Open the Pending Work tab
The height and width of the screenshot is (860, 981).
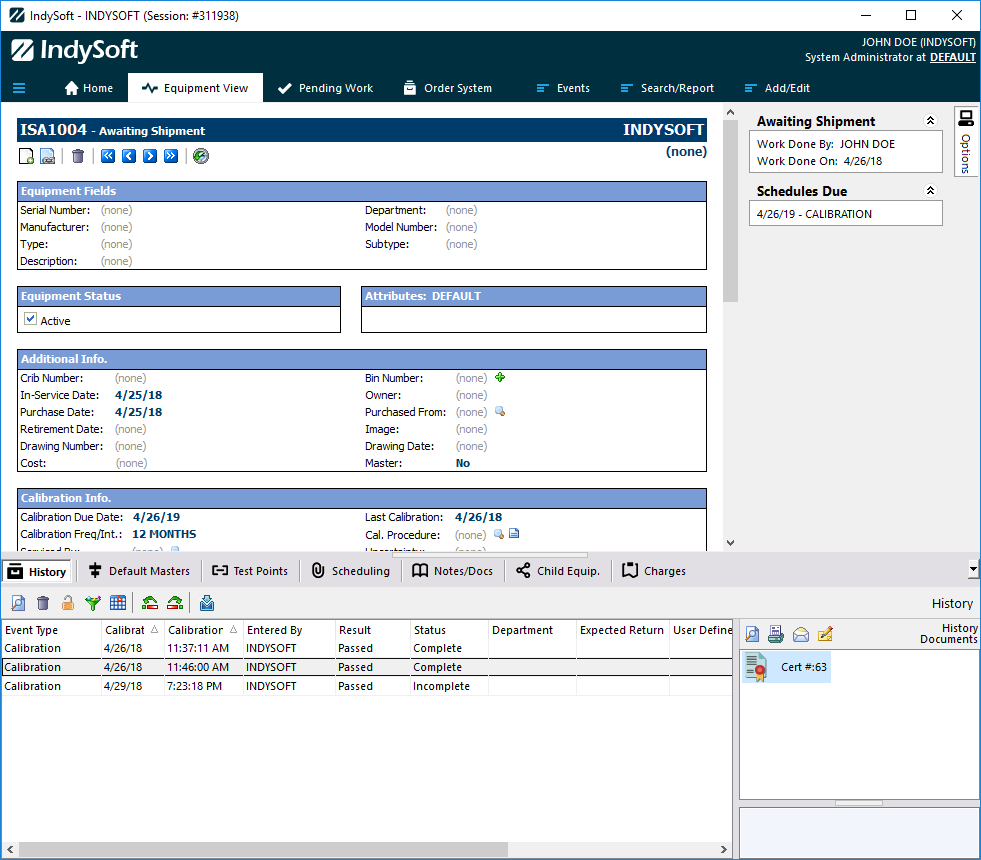(325, 88)
